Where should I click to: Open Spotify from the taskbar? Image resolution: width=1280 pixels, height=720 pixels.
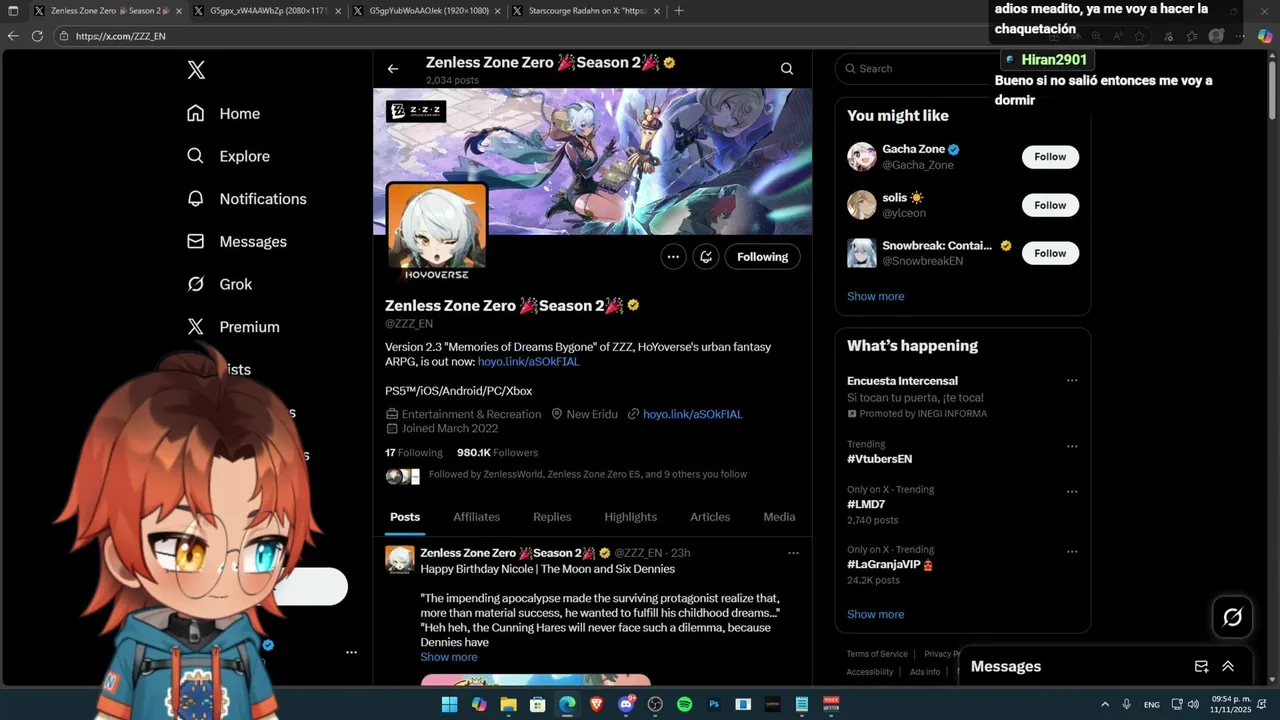click(x=684, y=704)
